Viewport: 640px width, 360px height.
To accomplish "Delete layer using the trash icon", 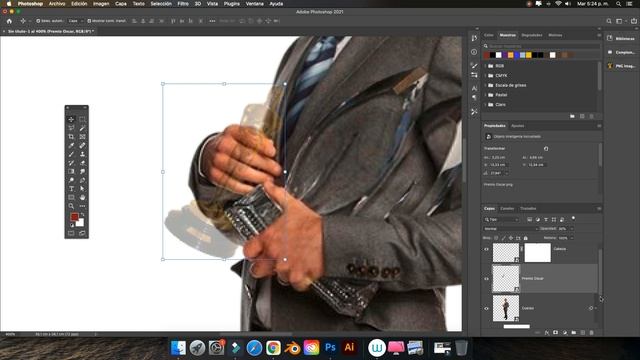I will [592, 333].
